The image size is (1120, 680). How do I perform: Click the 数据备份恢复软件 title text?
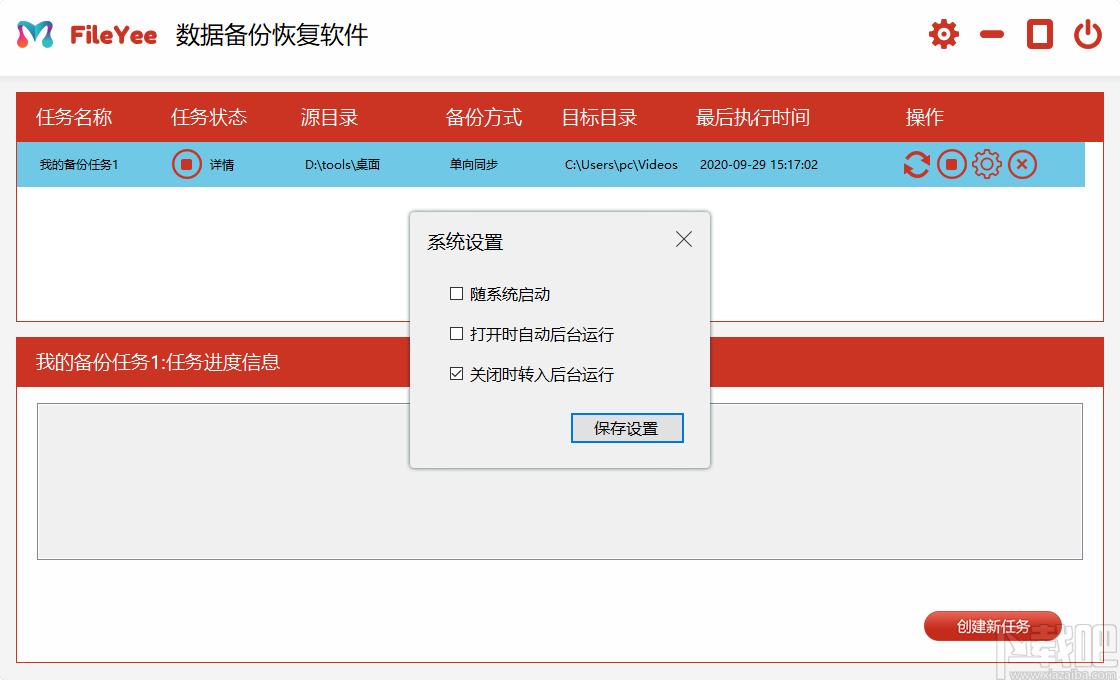point(272,35)
